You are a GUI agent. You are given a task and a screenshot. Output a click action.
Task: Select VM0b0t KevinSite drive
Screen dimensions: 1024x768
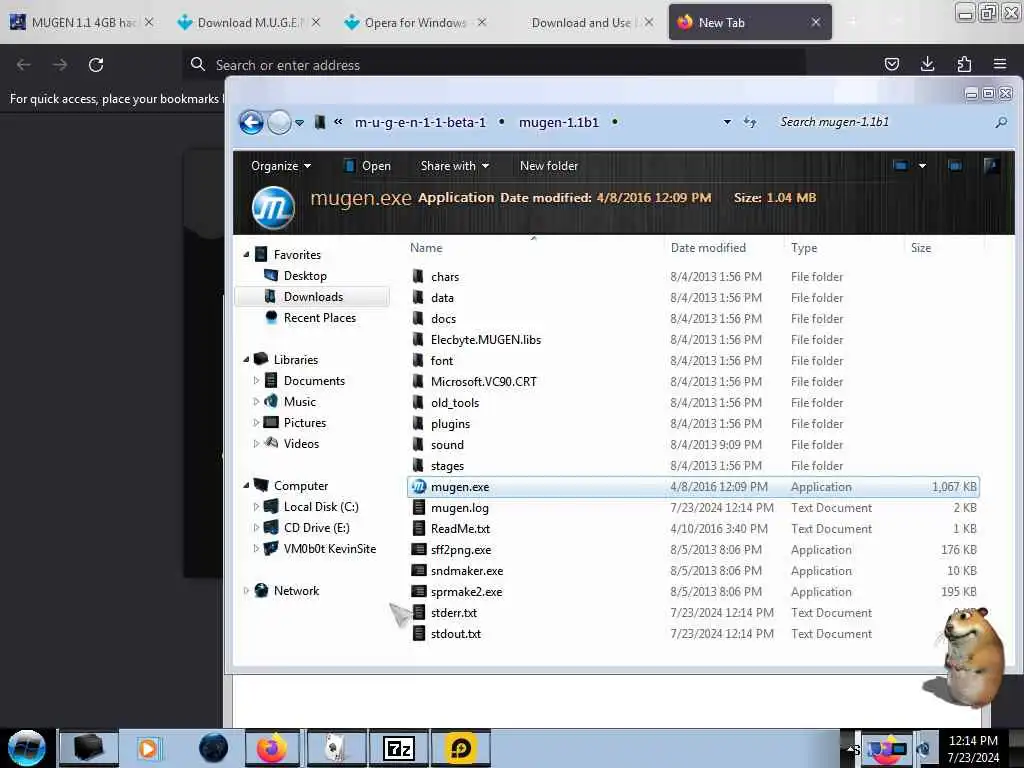329,549
